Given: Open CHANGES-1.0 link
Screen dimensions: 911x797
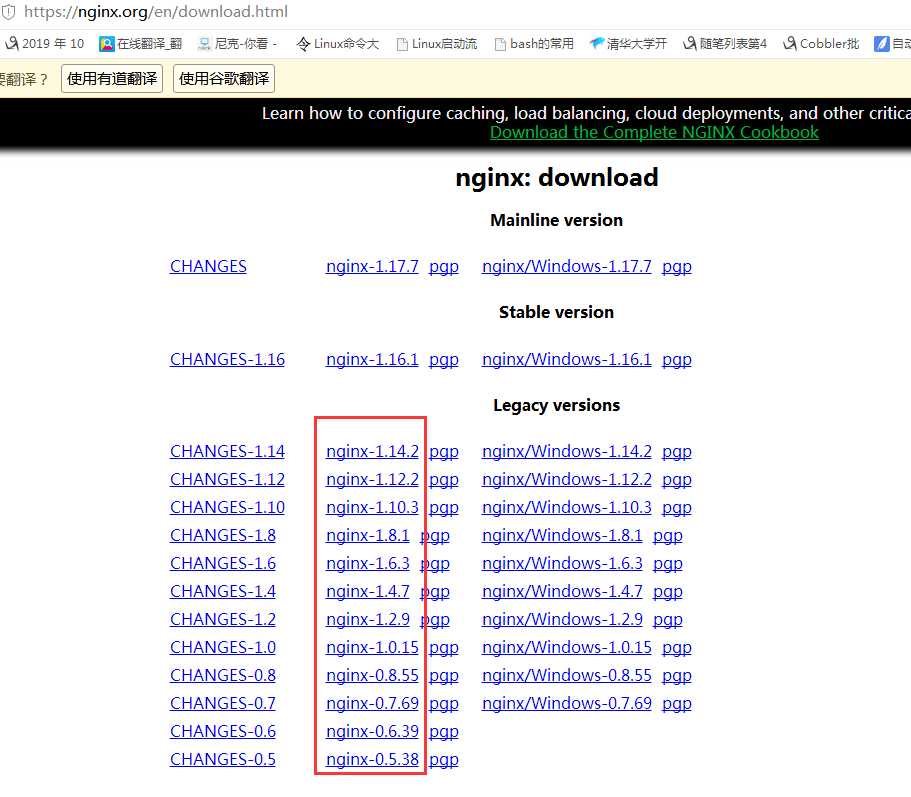Looking at the screenshot, I should click(x=223, y=647).
